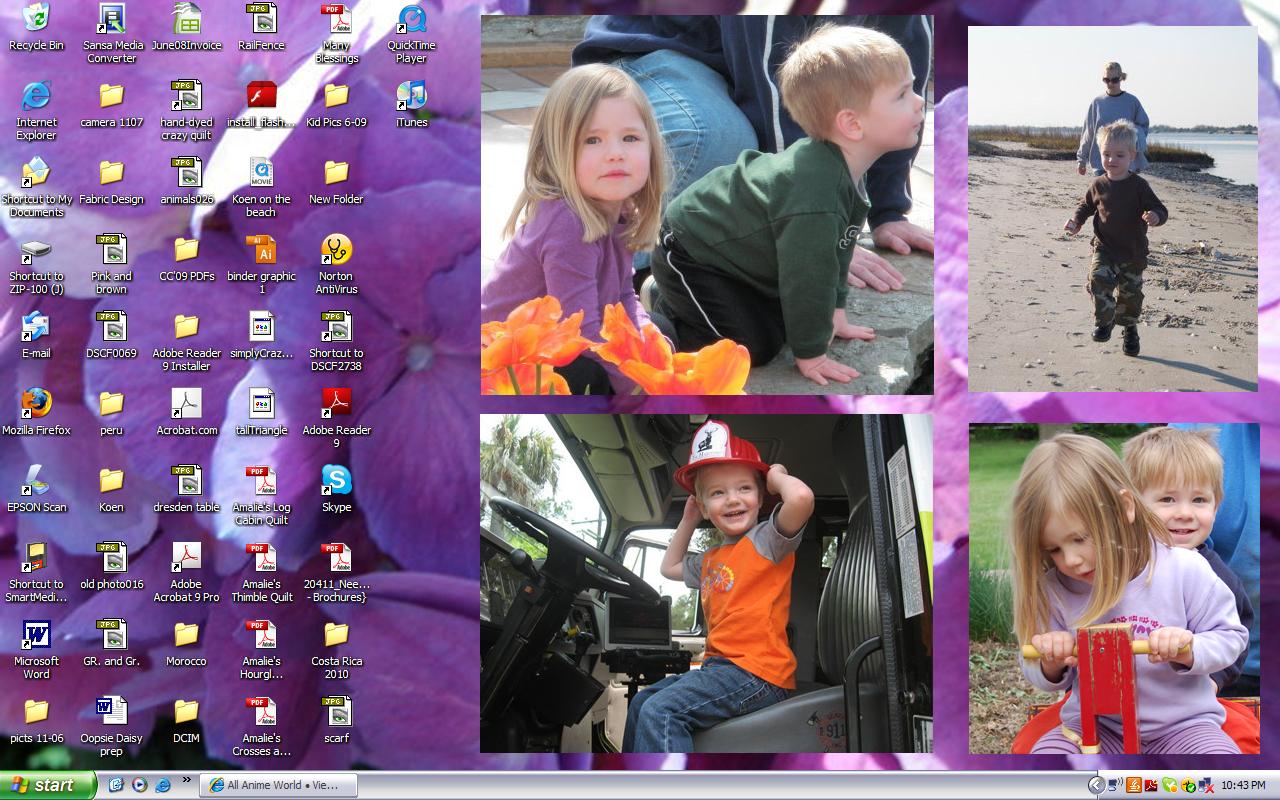Click the disconnected network tray icon
The image size is (1280, 800).
(1205, 785)
